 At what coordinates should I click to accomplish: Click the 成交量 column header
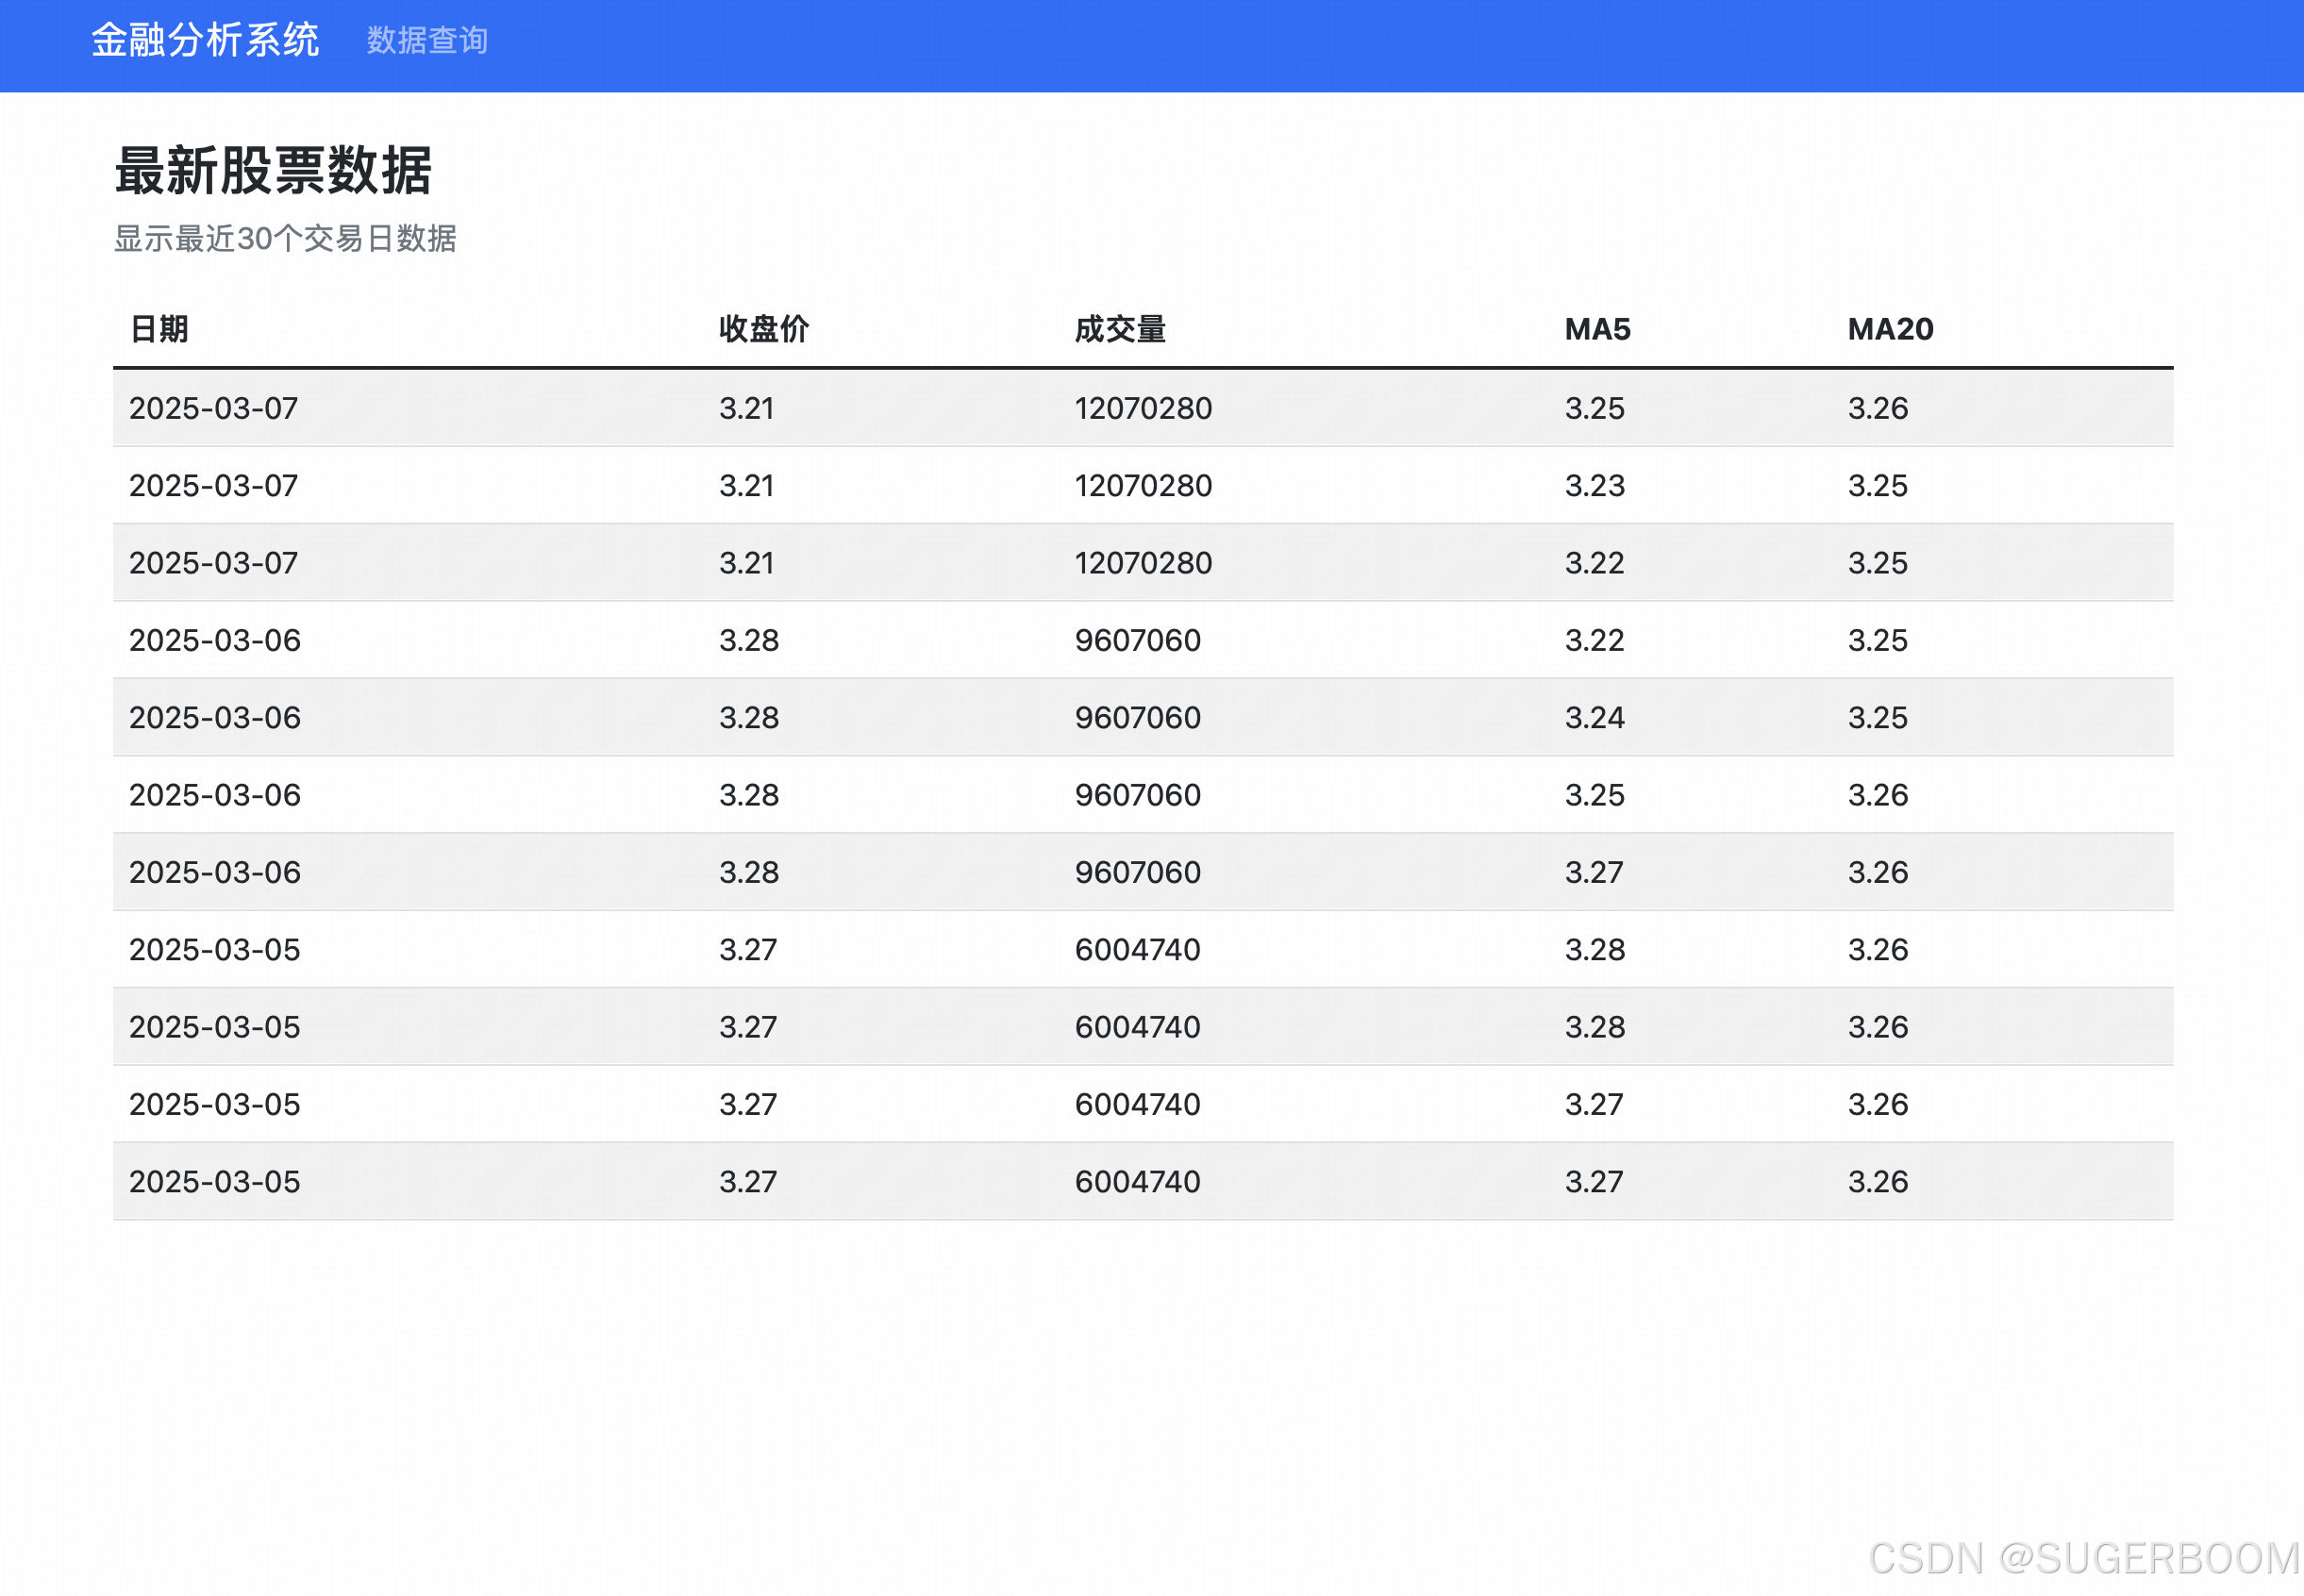1120,329
